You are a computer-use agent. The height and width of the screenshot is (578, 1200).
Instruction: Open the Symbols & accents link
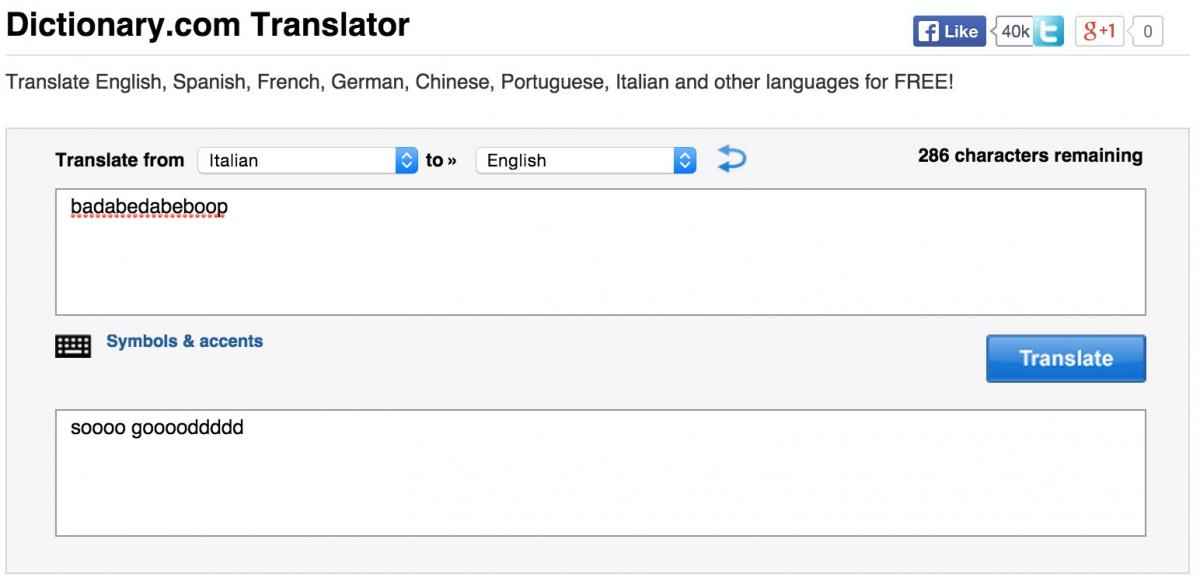tap(185, 341)
